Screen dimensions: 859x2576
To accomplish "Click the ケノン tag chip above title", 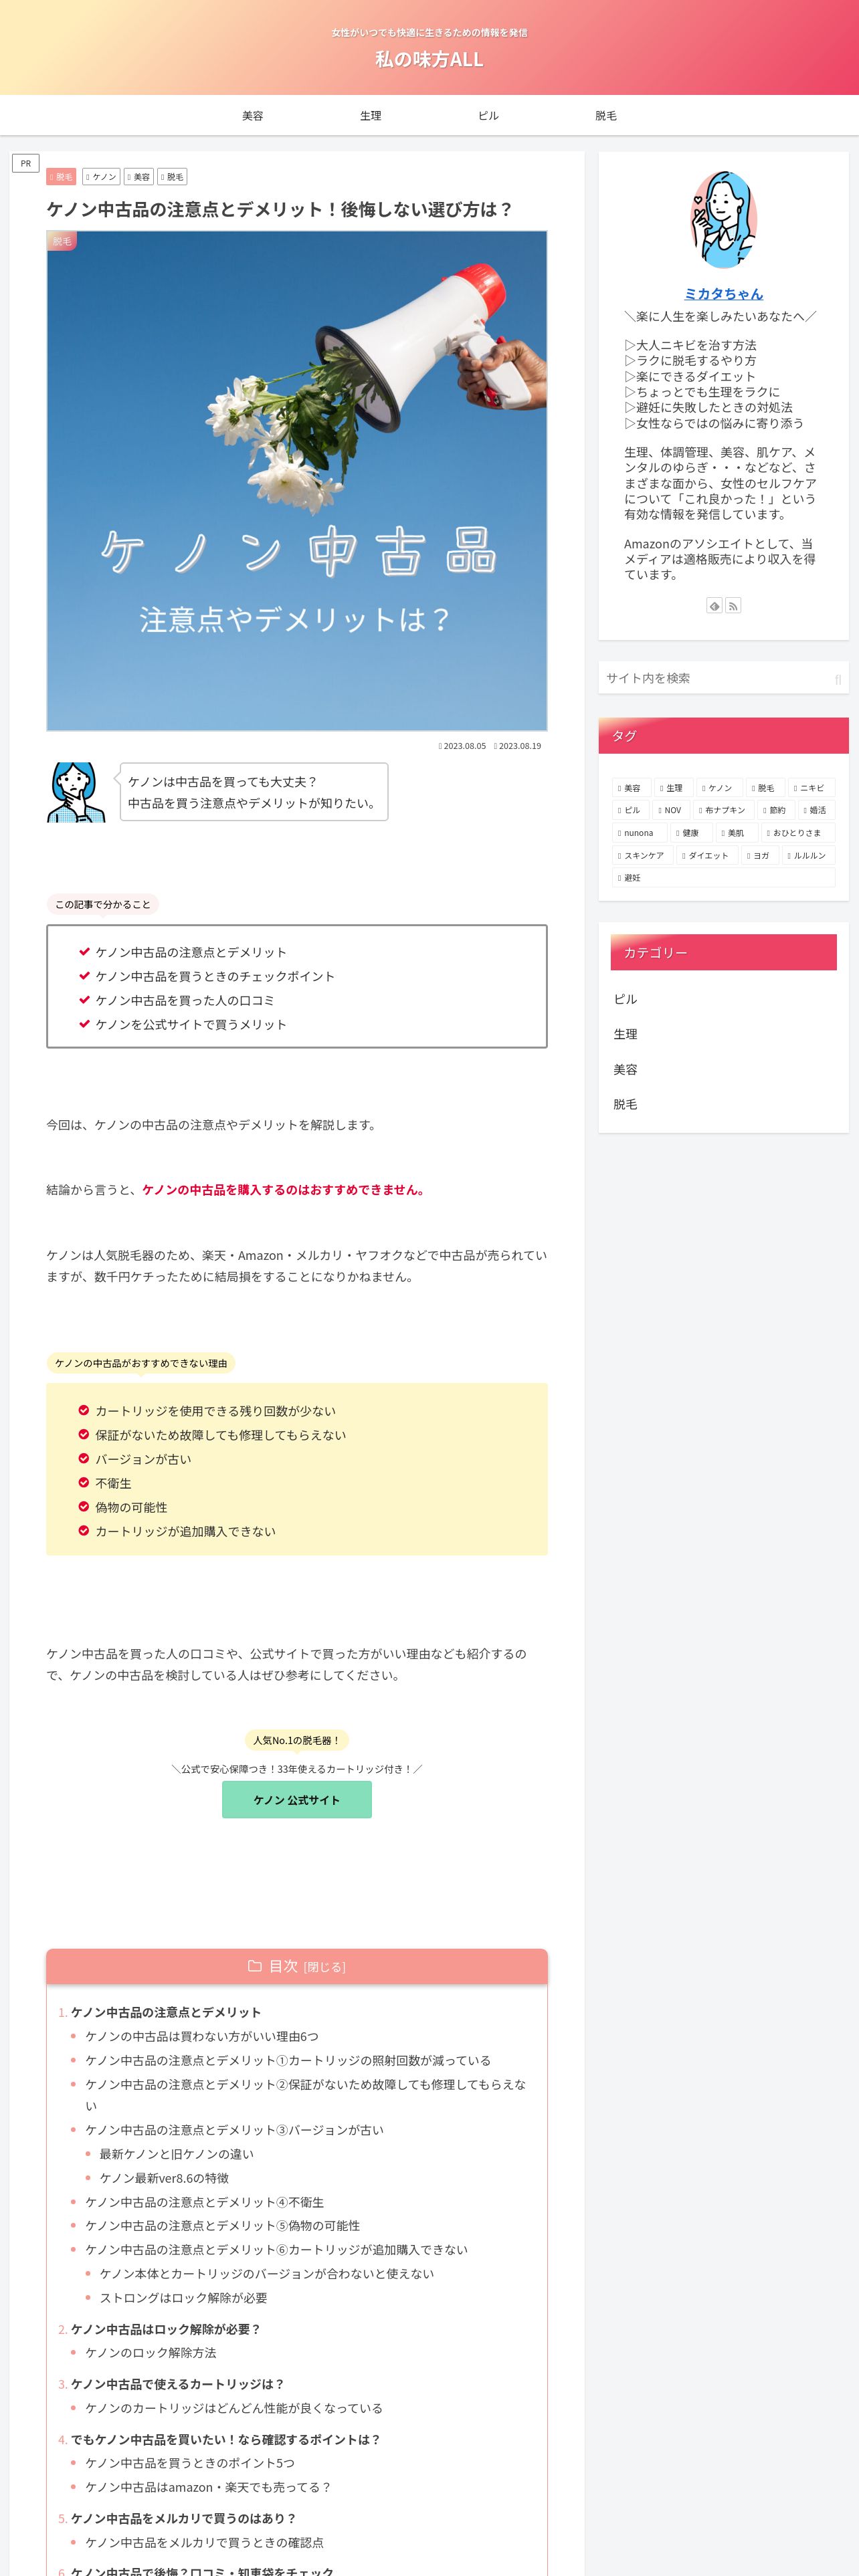I will pyautogui.click(x=101, y=177).
